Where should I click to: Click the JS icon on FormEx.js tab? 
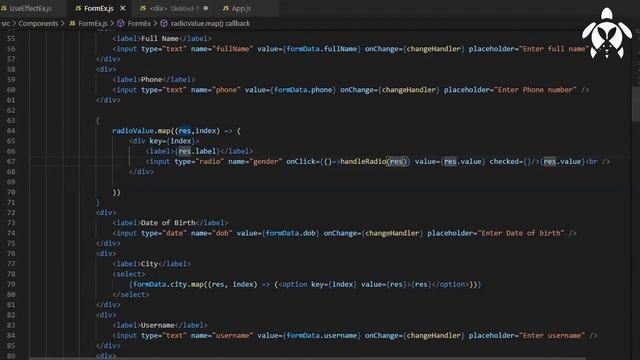pos(78,8)
